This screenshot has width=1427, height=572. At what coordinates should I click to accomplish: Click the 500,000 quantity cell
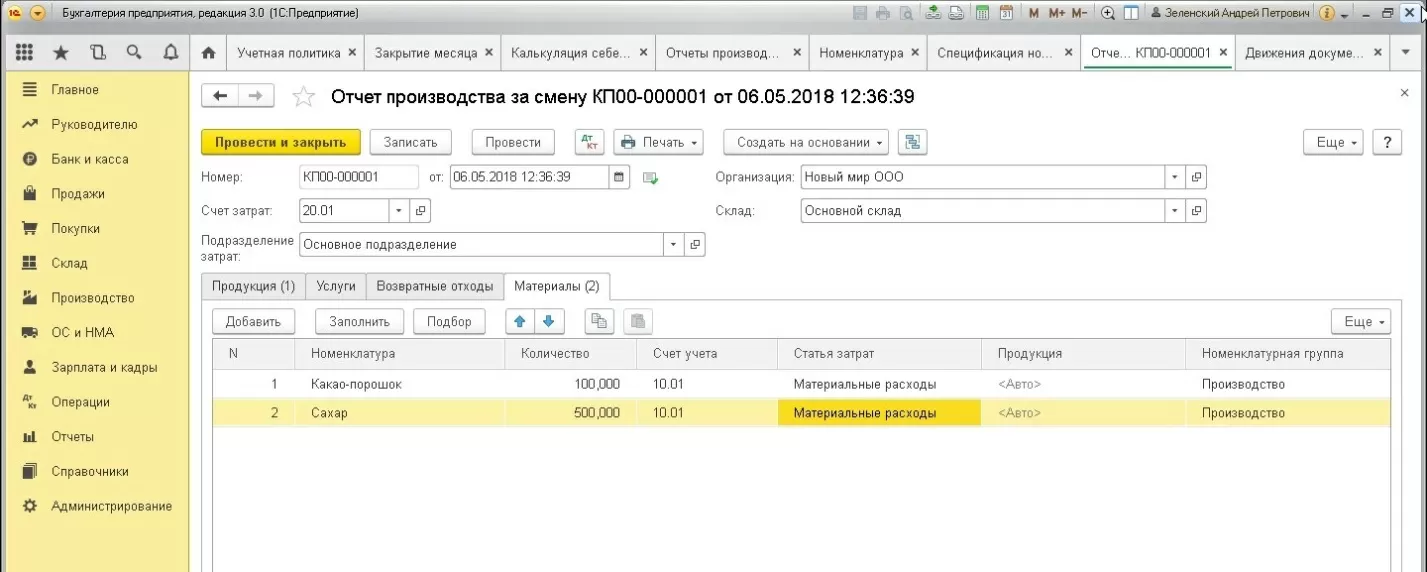point(571,412)
